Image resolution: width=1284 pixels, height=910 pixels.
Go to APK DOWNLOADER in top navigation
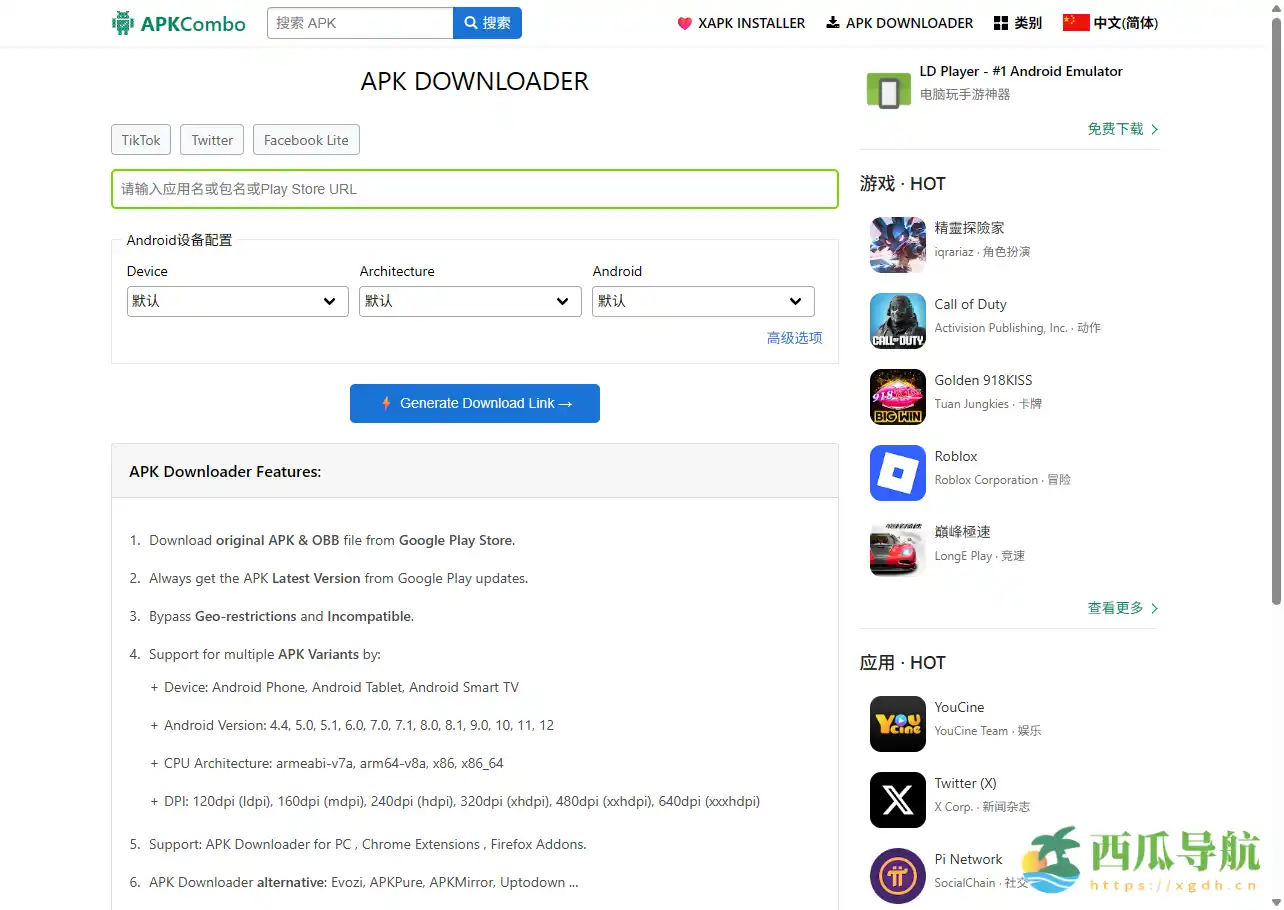(x=899, y=23)
